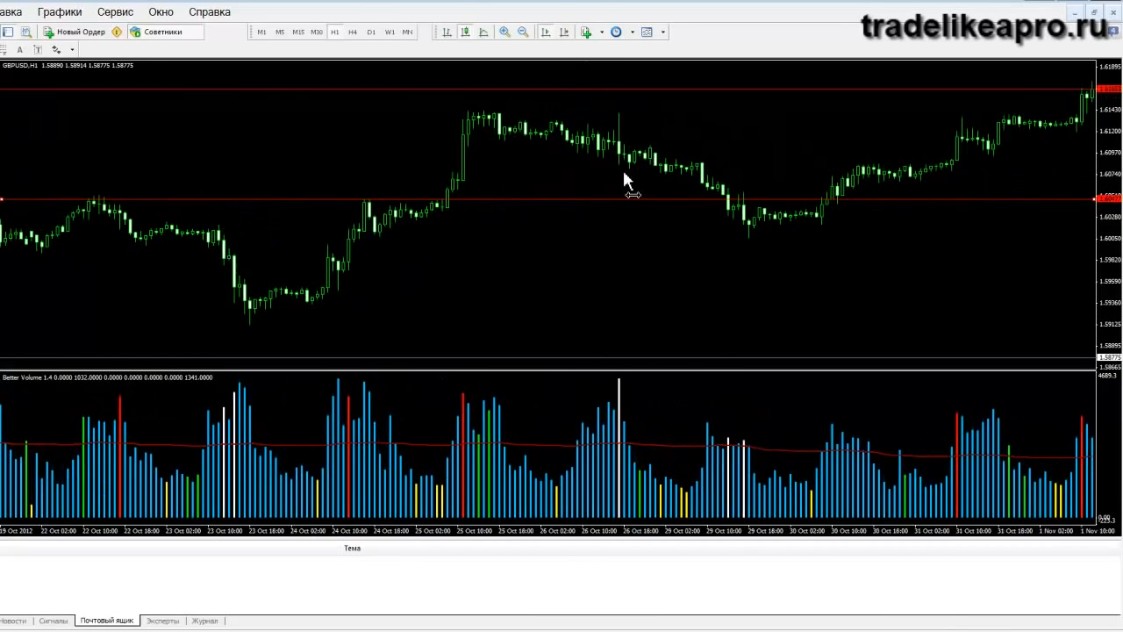Click the zoom out magnifier icon
This screenshot has width=1123, height=632.
(524, 32)
